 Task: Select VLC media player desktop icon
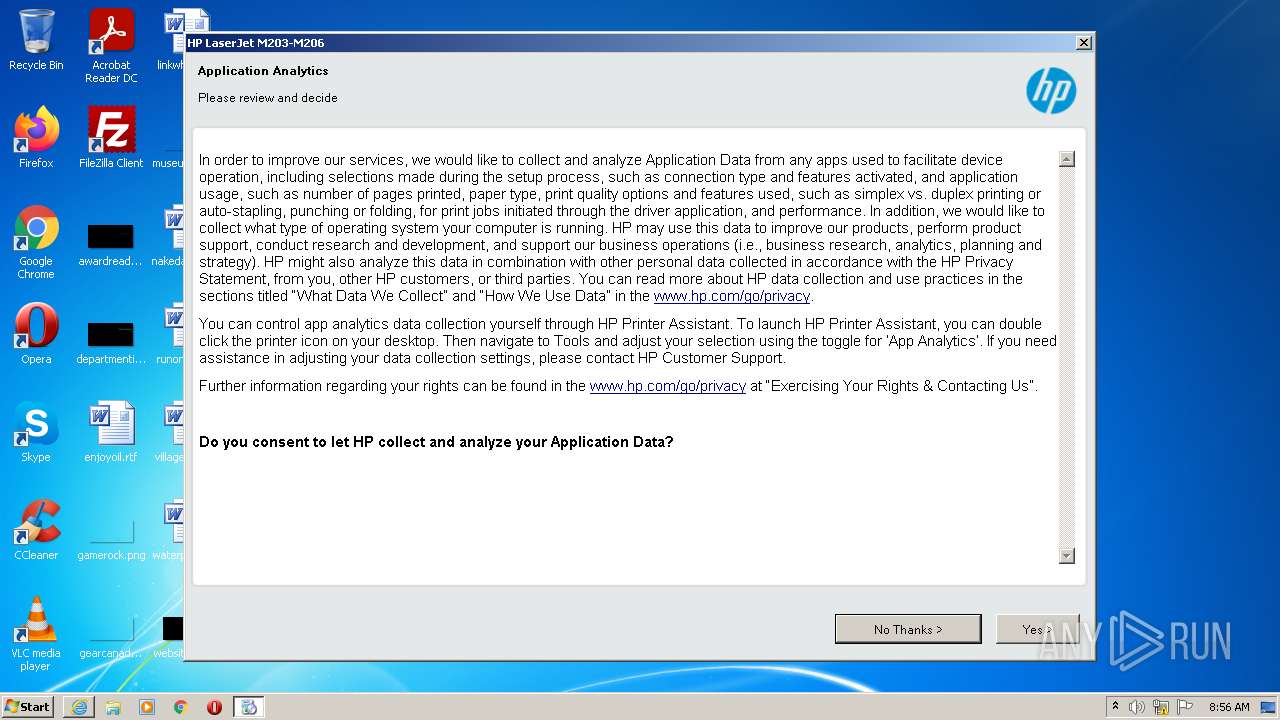pyautogui.click(x=36, y=634)
